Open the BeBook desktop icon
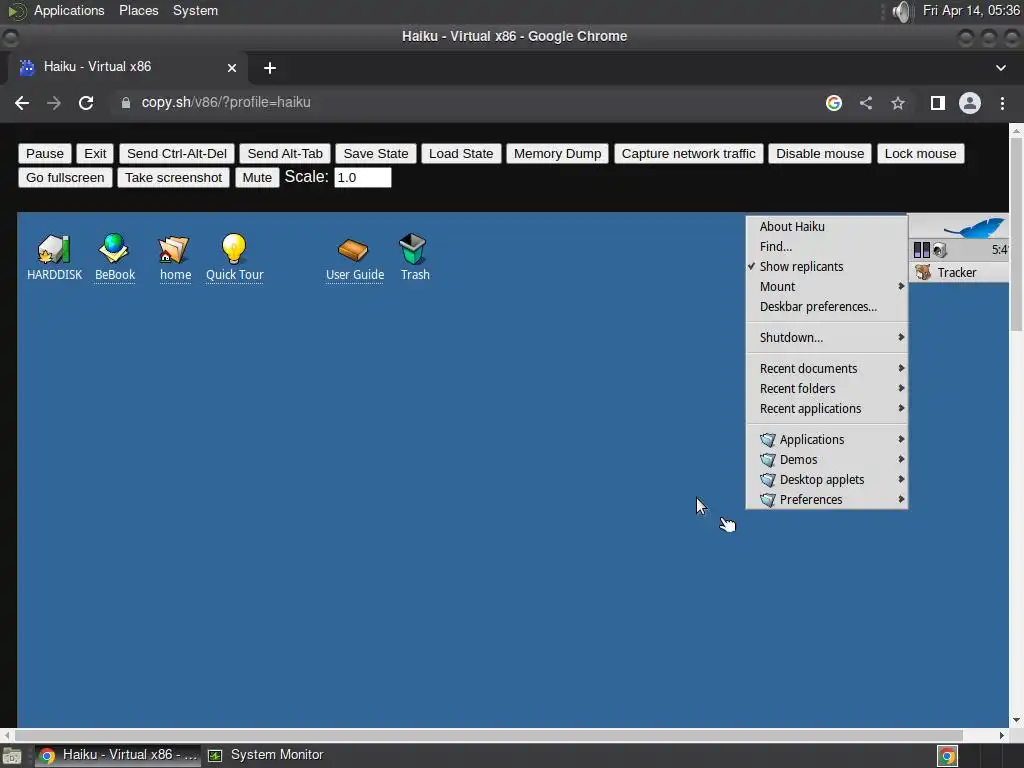This screenshot has height=768, width=1024. click(x=114, y=249)
